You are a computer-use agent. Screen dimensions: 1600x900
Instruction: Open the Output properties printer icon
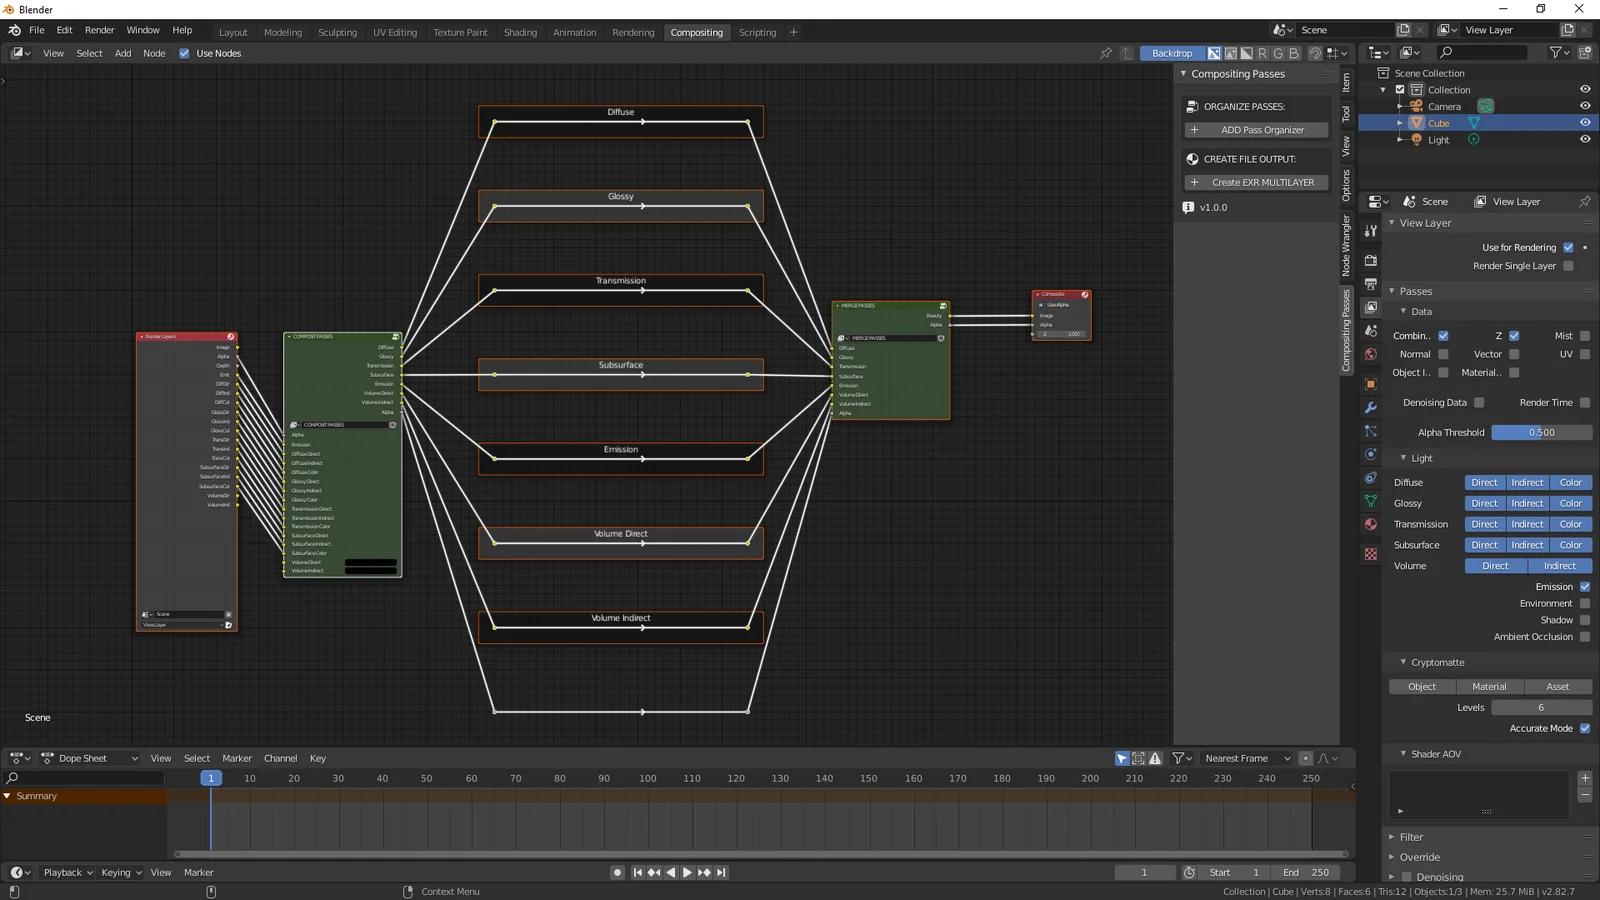click(x=1371, y=284)
